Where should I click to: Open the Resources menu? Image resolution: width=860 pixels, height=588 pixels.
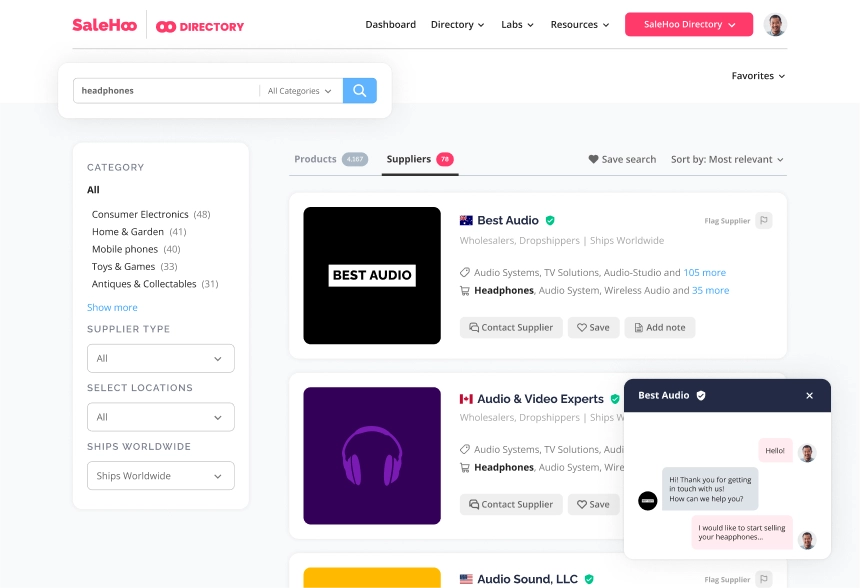pos(580,25)
